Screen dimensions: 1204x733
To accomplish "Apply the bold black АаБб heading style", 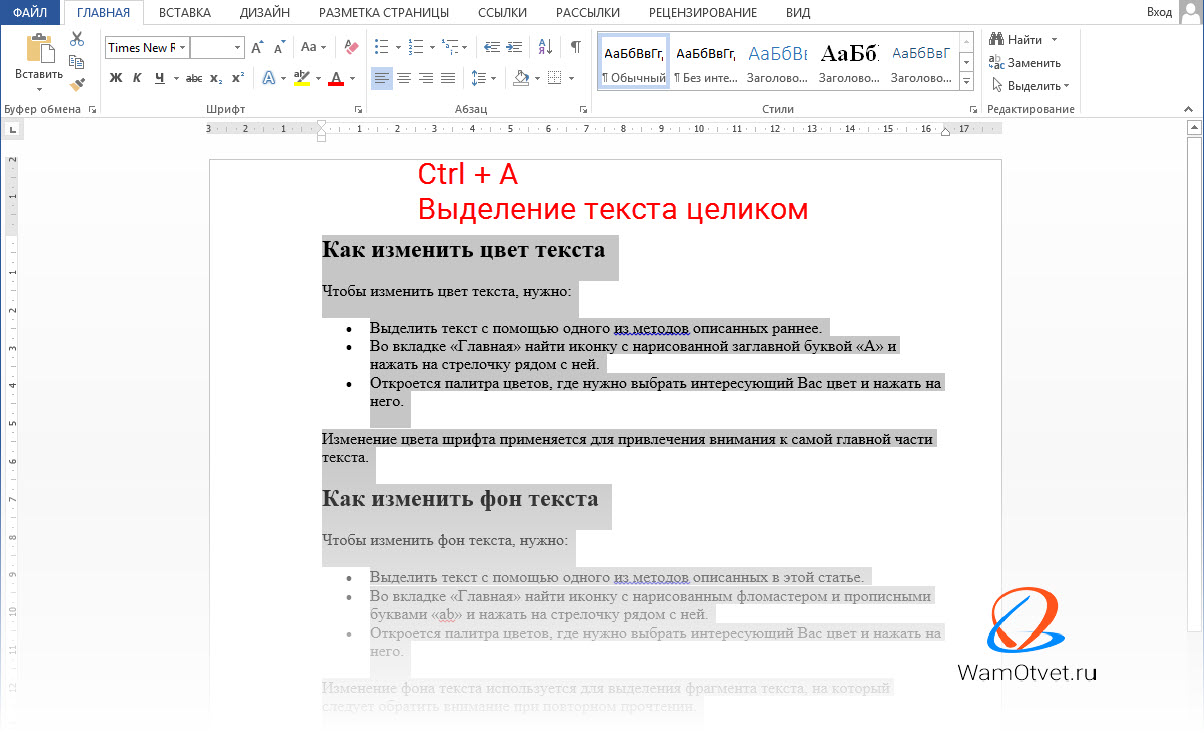I will 849,63.
